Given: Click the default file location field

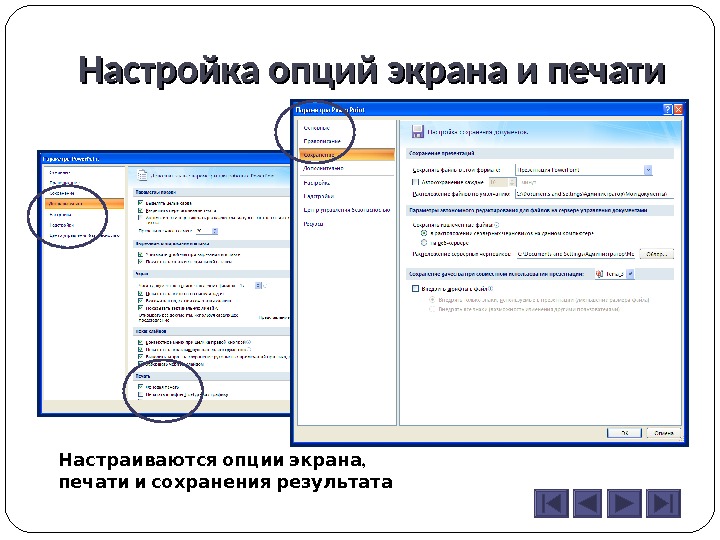Looking at the screenshot, I should pos(594,194).
